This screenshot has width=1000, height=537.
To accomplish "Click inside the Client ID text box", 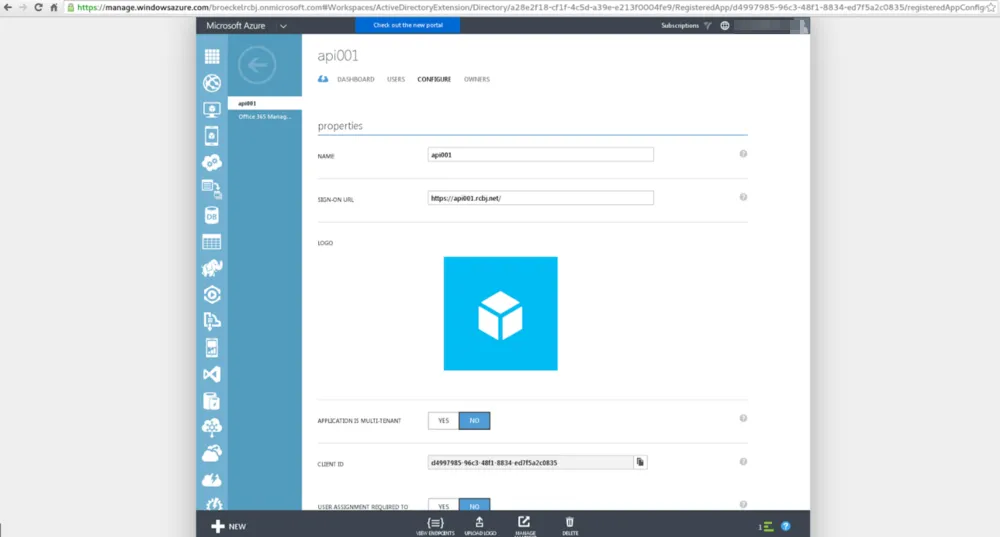I will (531, 462).
